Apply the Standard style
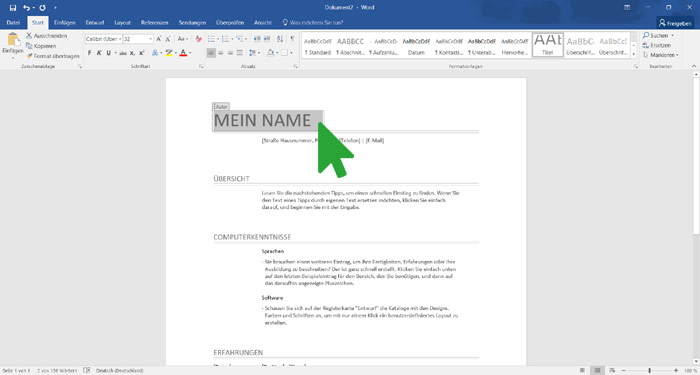This screenshot has height=375, width=700. [x=318, y=45]
